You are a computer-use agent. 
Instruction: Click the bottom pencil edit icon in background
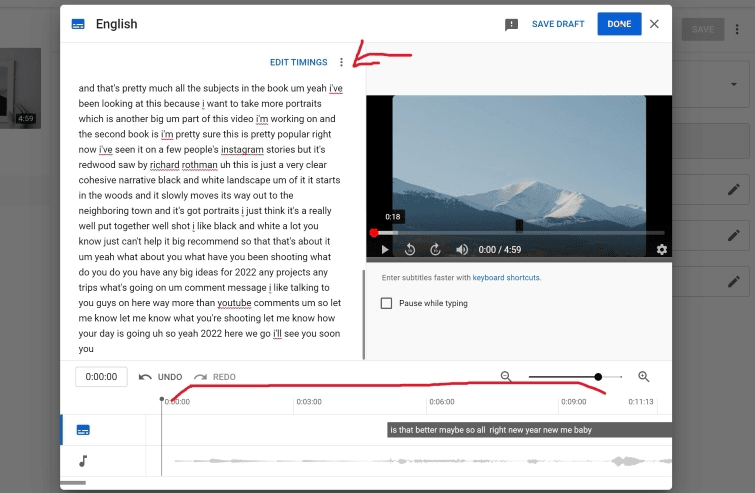click(x=733, y=282)
